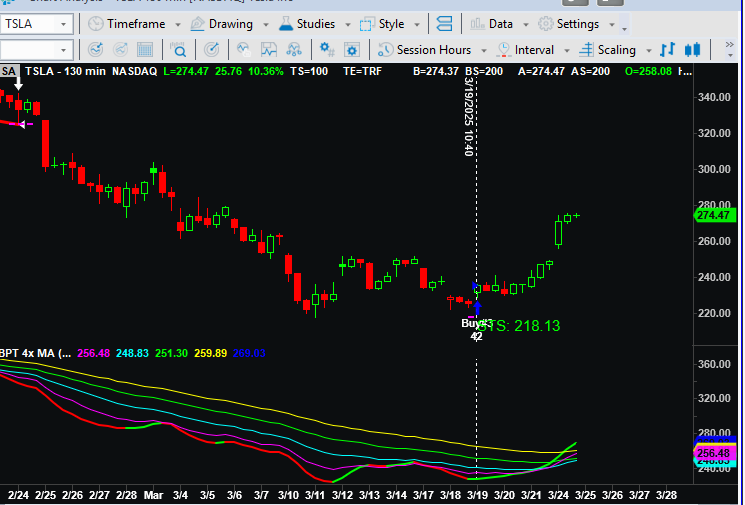Click the Buy signal marker on 3/19
Viewport: 745px width, 505px height.
pos(472,323)
